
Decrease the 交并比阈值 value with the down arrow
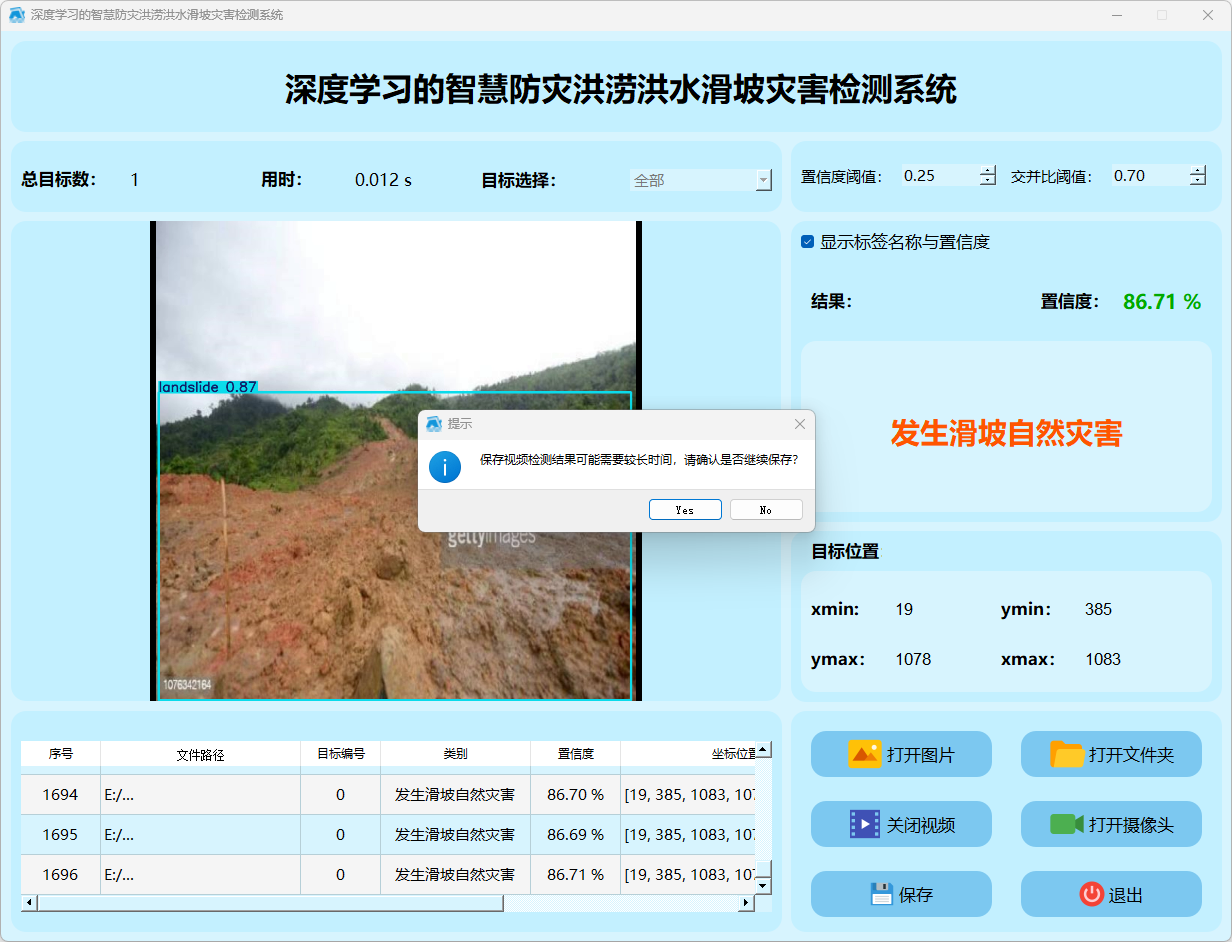tap(1198, 181)
